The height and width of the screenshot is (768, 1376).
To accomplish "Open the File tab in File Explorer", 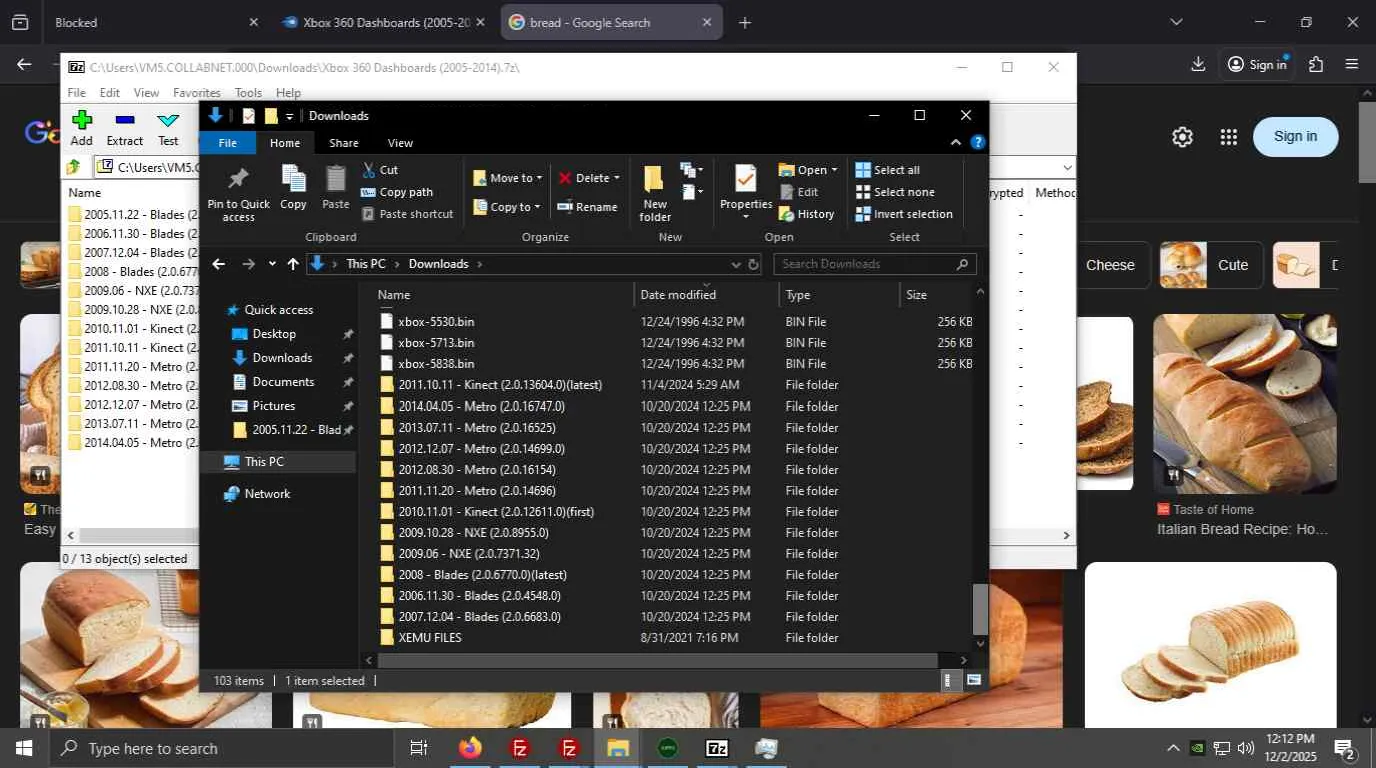I will (x=228, y=143).
